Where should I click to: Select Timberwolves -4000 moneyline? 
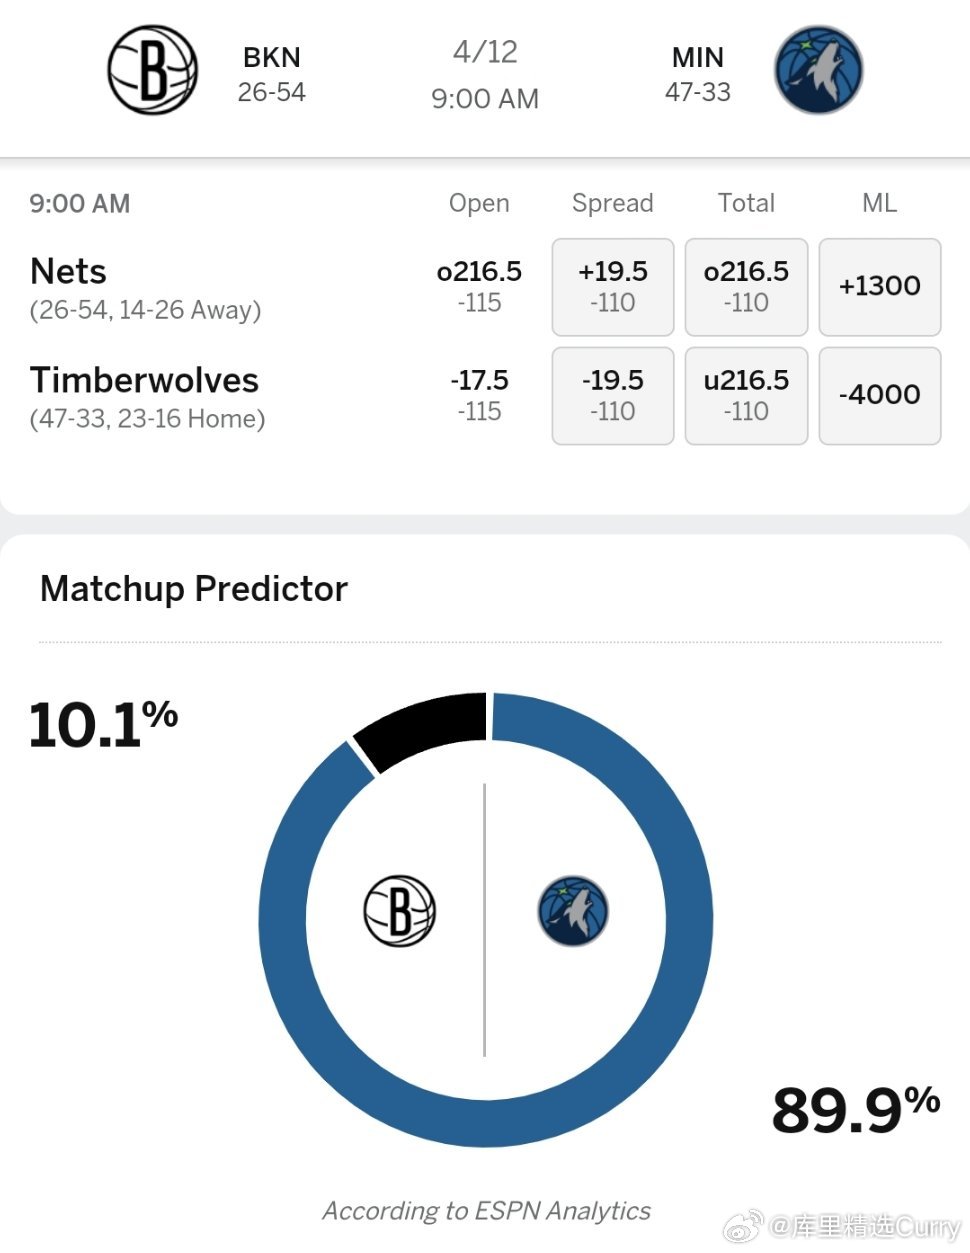880,396
